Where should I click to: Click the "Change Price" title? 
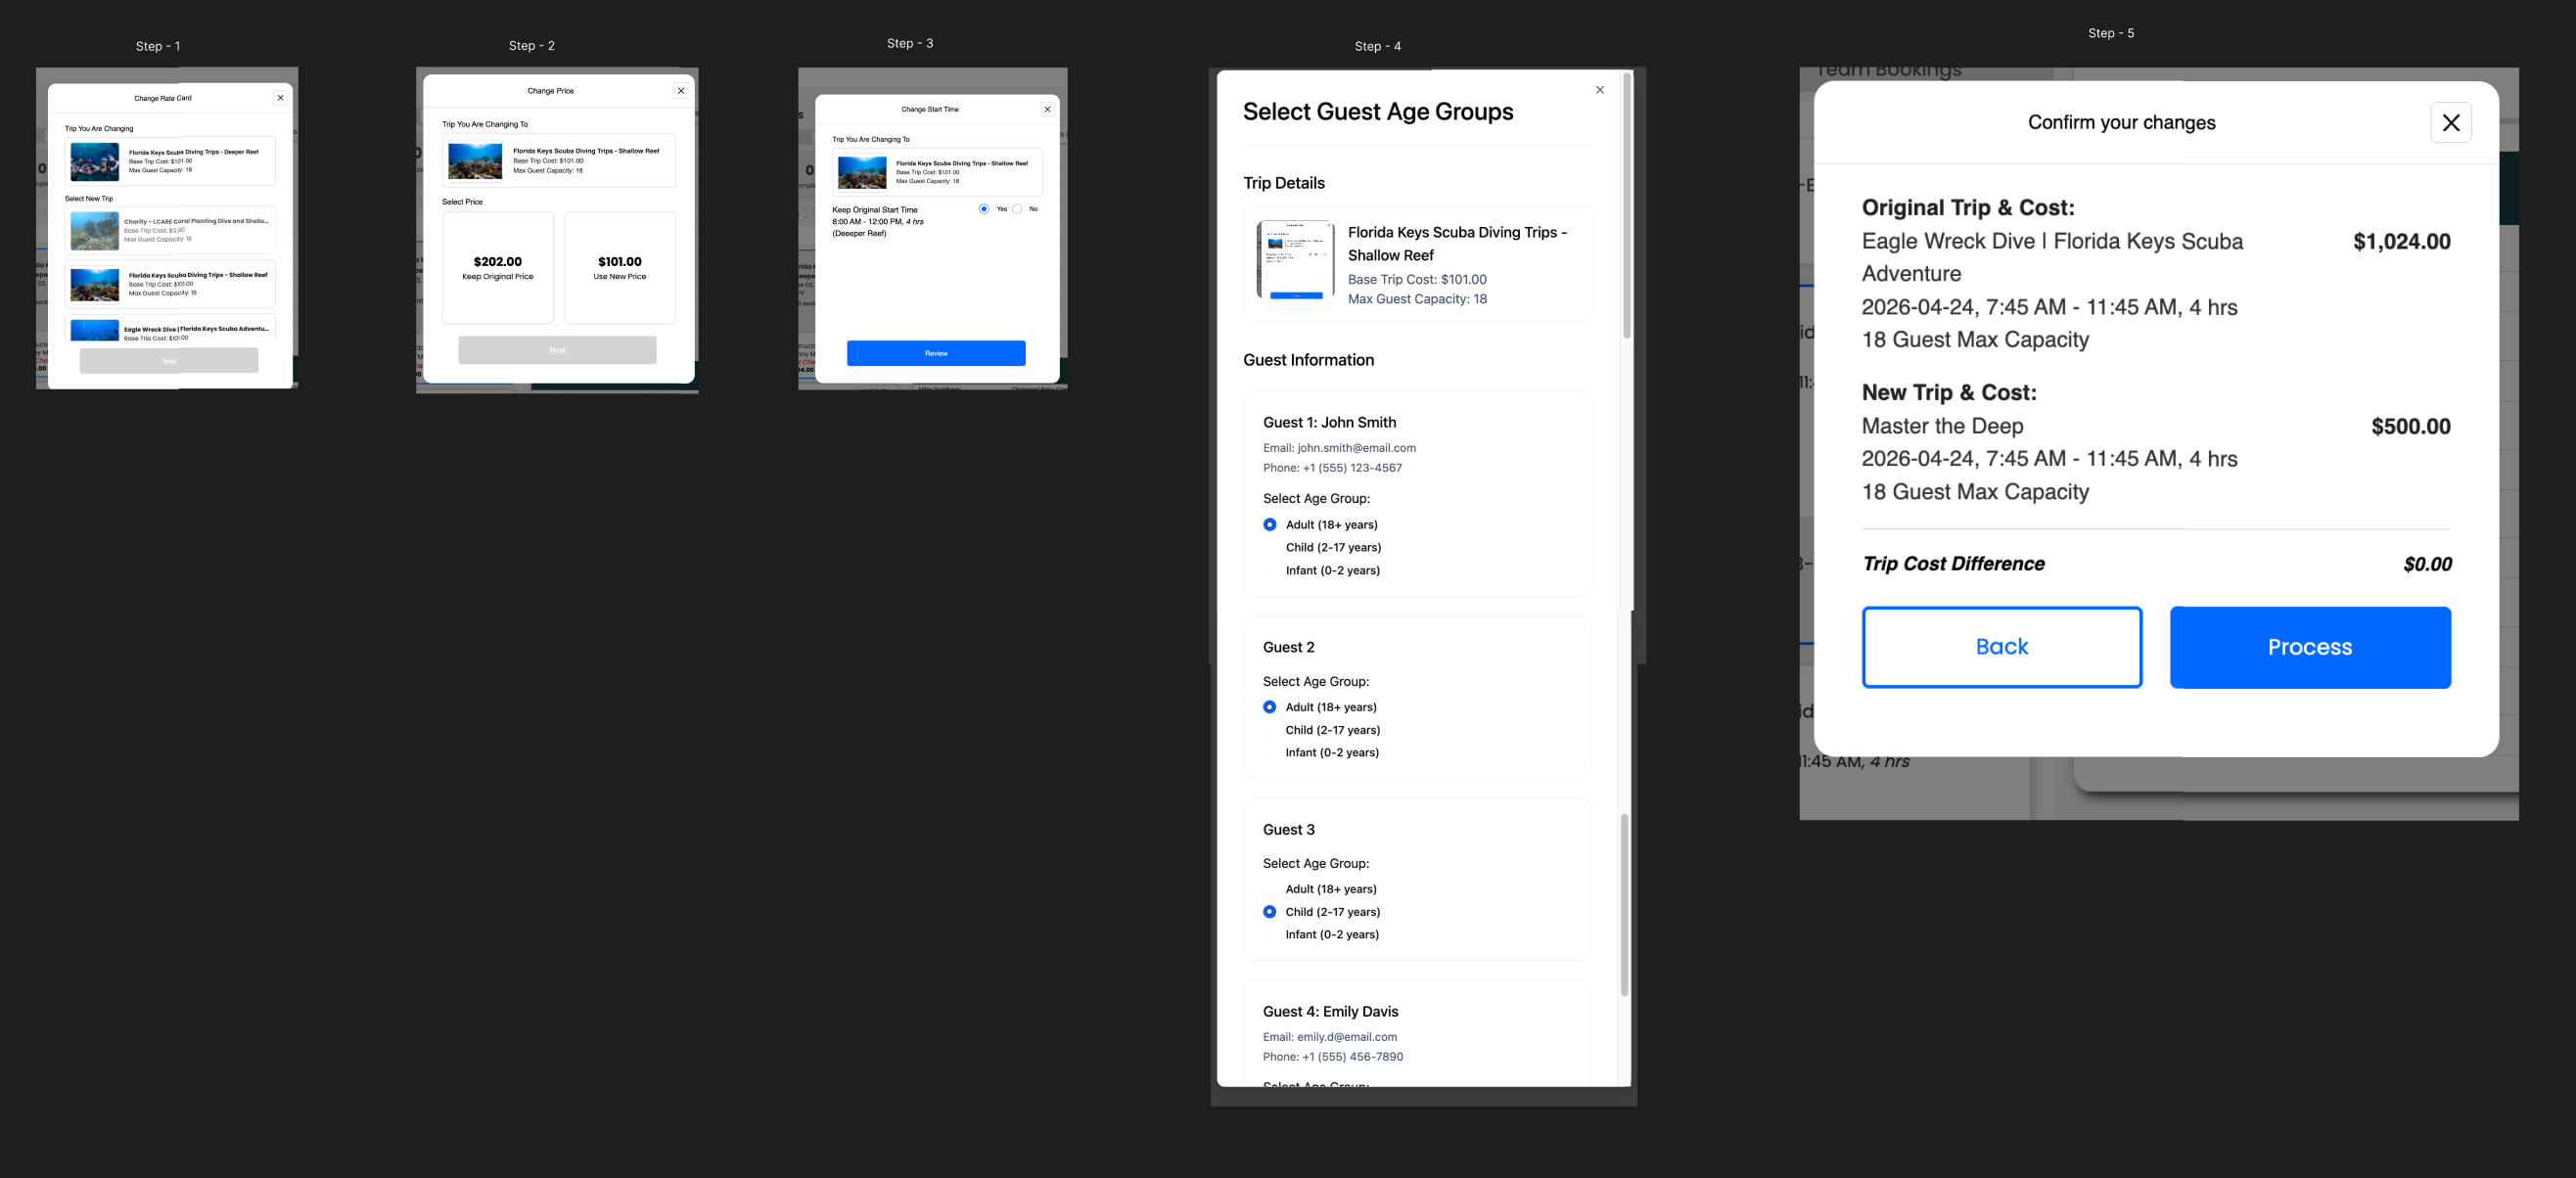[551, 91]
